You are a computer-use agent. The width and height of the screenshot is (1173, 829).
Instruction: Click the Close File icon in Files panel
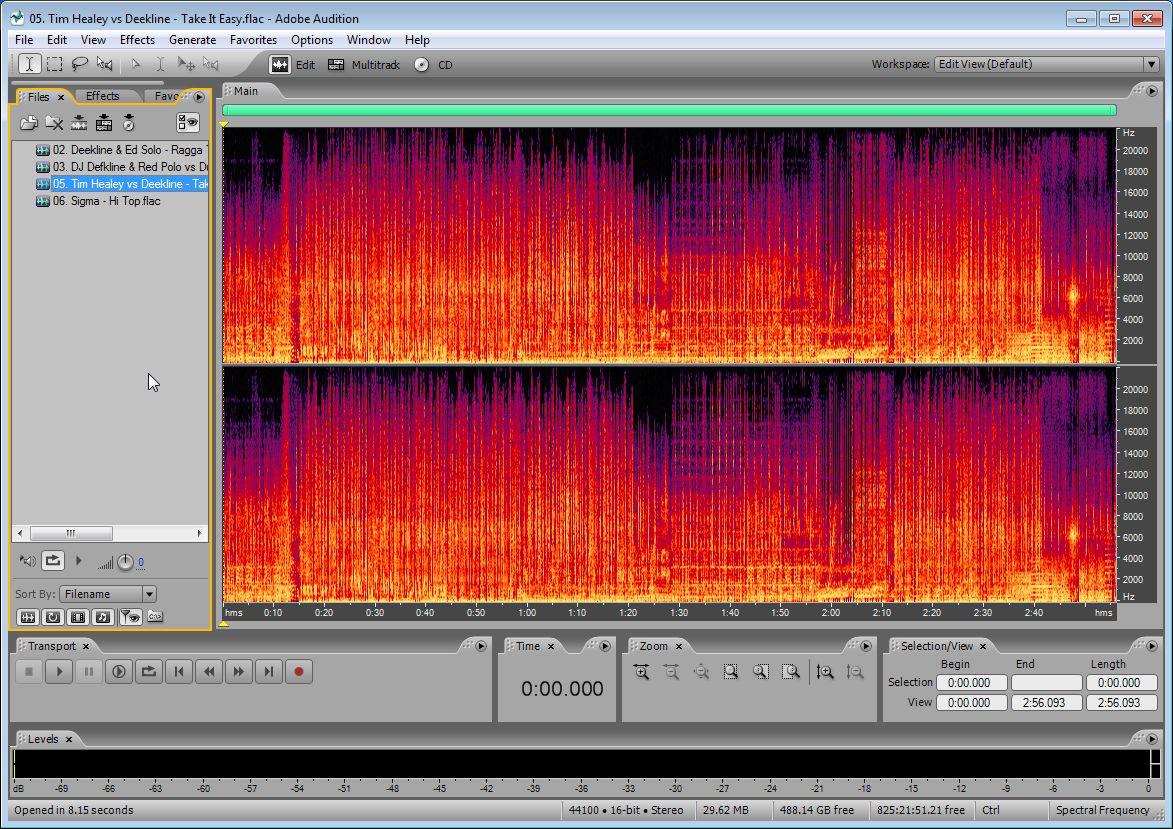point(54,123)
